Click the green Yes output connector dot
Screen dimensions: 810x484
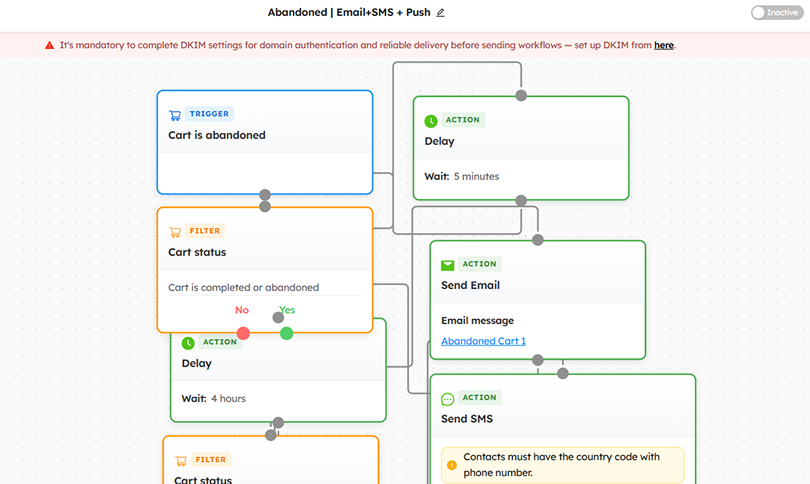click(286, 333)
